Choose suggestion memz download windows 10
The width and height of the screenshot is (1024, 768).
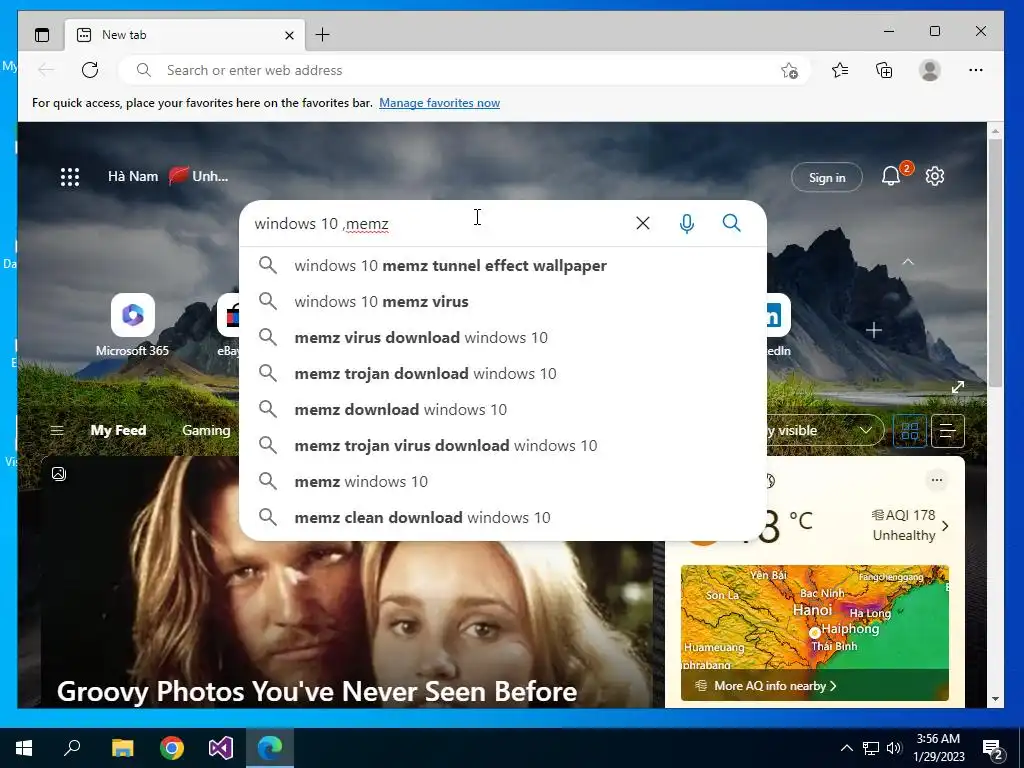click(503, 409)
